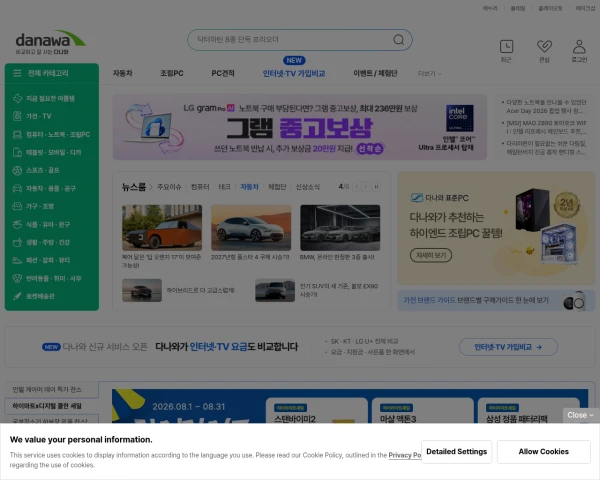This screenshot has height=480, width=600.
Task: Pause the newsroom slideshow
Action: point(376,187)
